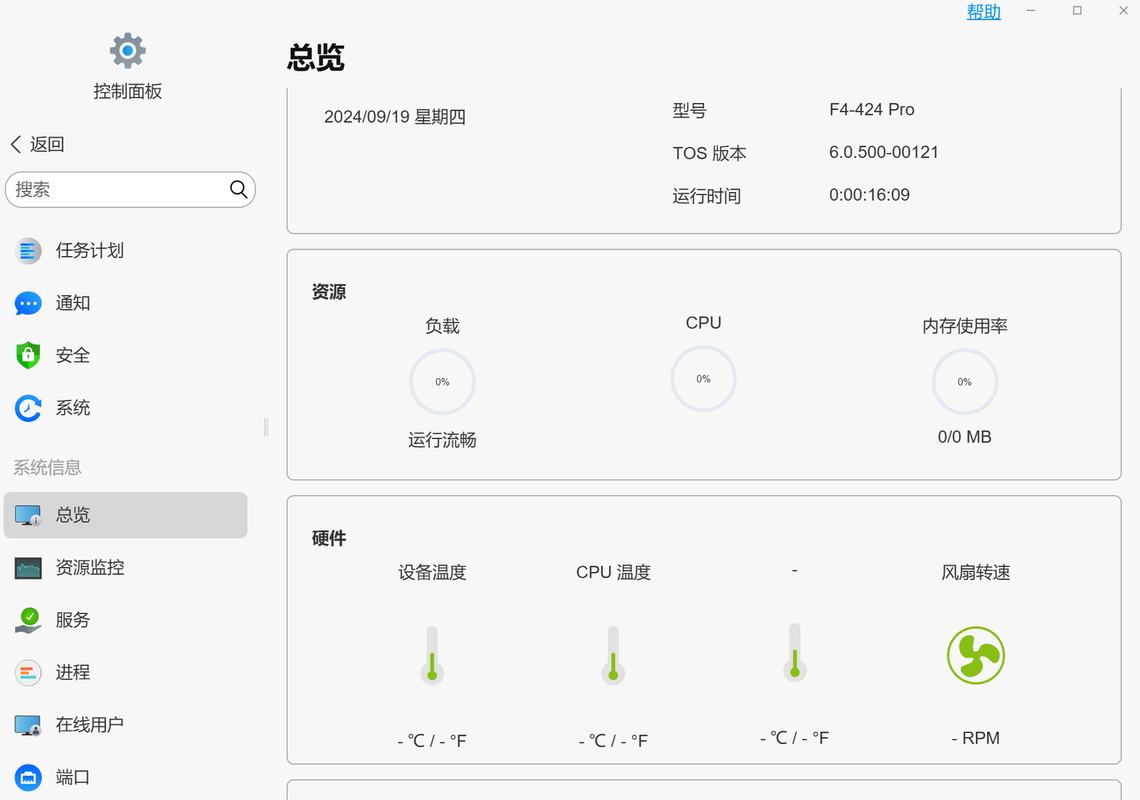The height and width of the screenshot is (800, 1140).
Task: Click 返回 to go back
Action: coord(47,144)
